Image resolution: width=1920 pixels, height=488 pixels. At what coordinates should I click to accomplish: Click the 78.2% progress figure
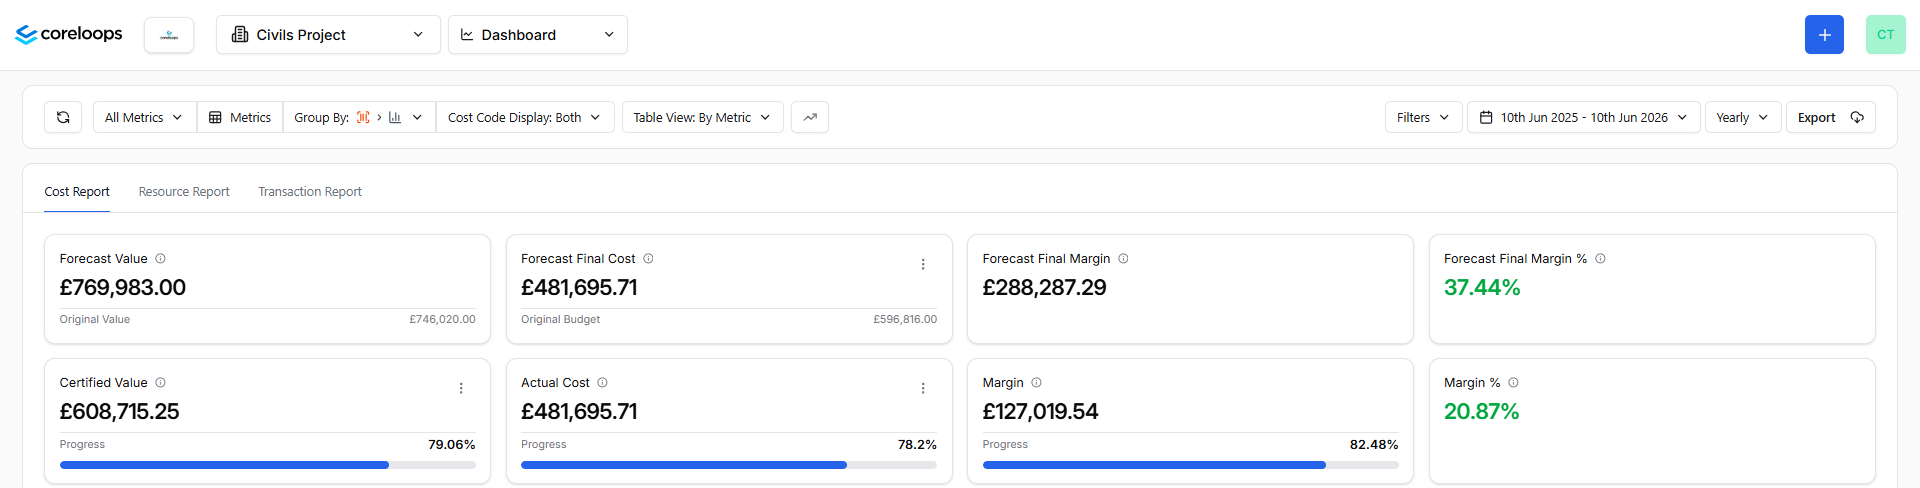[x=917, y=445]
